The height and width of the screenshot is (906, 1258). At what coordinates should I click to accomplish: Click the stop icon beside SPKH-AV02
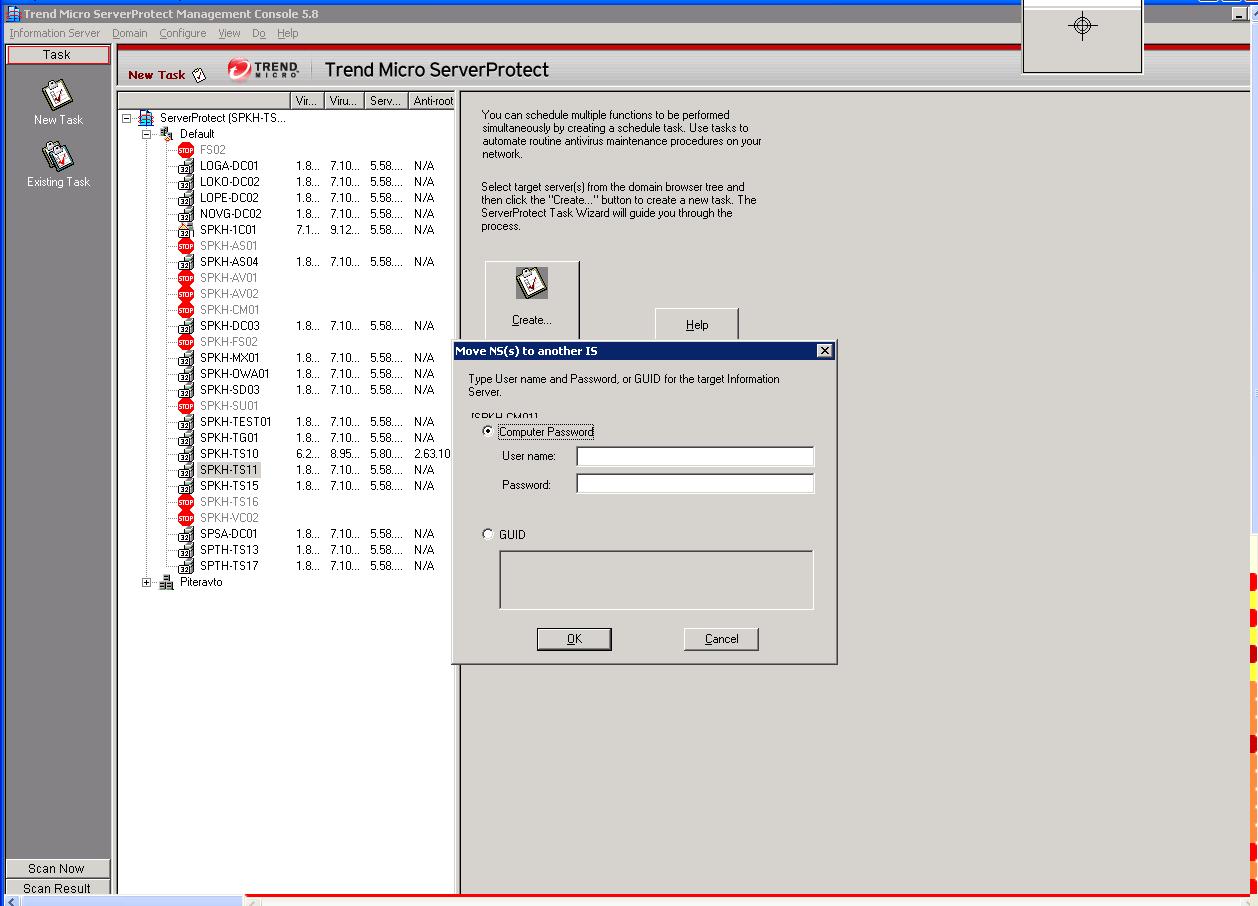pos(186,294)
